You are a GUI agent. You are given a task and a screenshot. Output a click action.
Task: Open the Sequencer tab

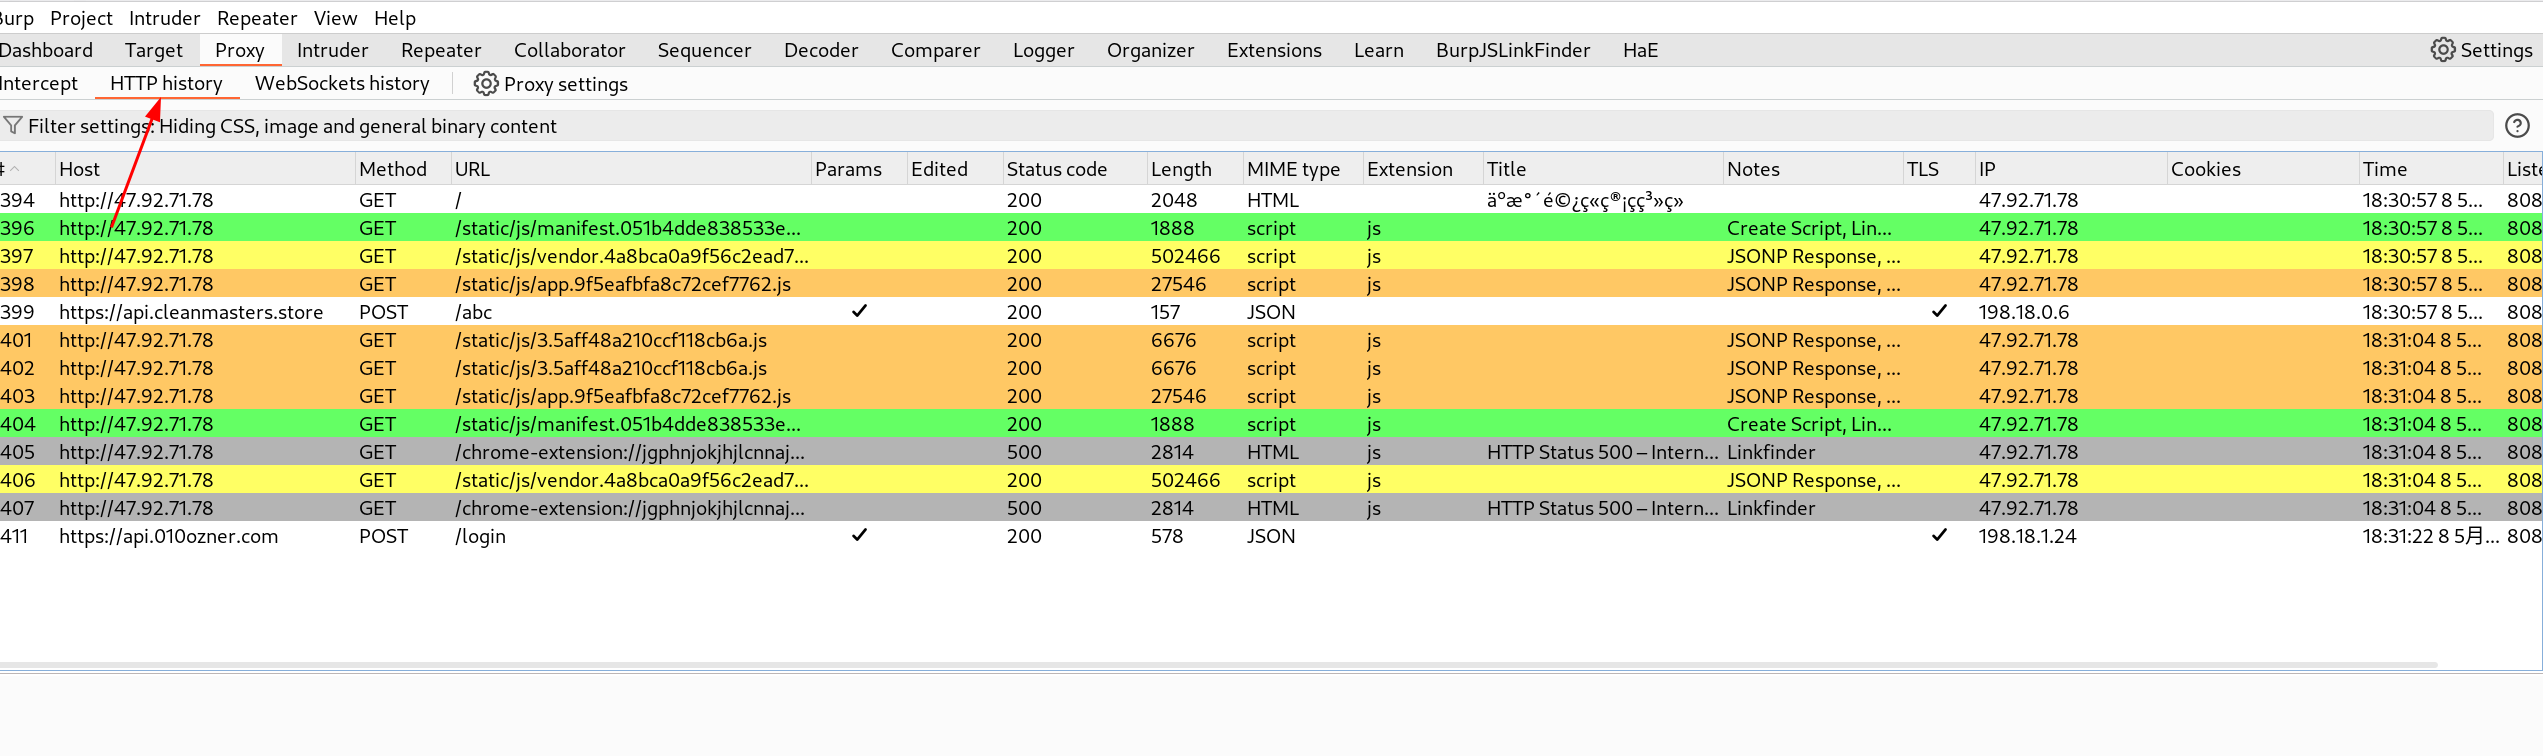tap(704, 50)
